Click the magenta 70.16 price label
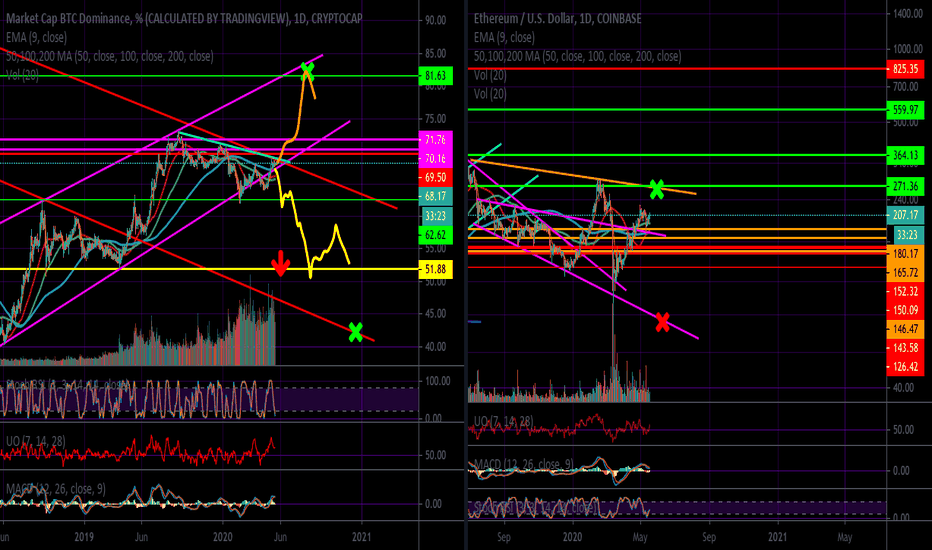Screen dimensions: 932x550 [436, 158]
